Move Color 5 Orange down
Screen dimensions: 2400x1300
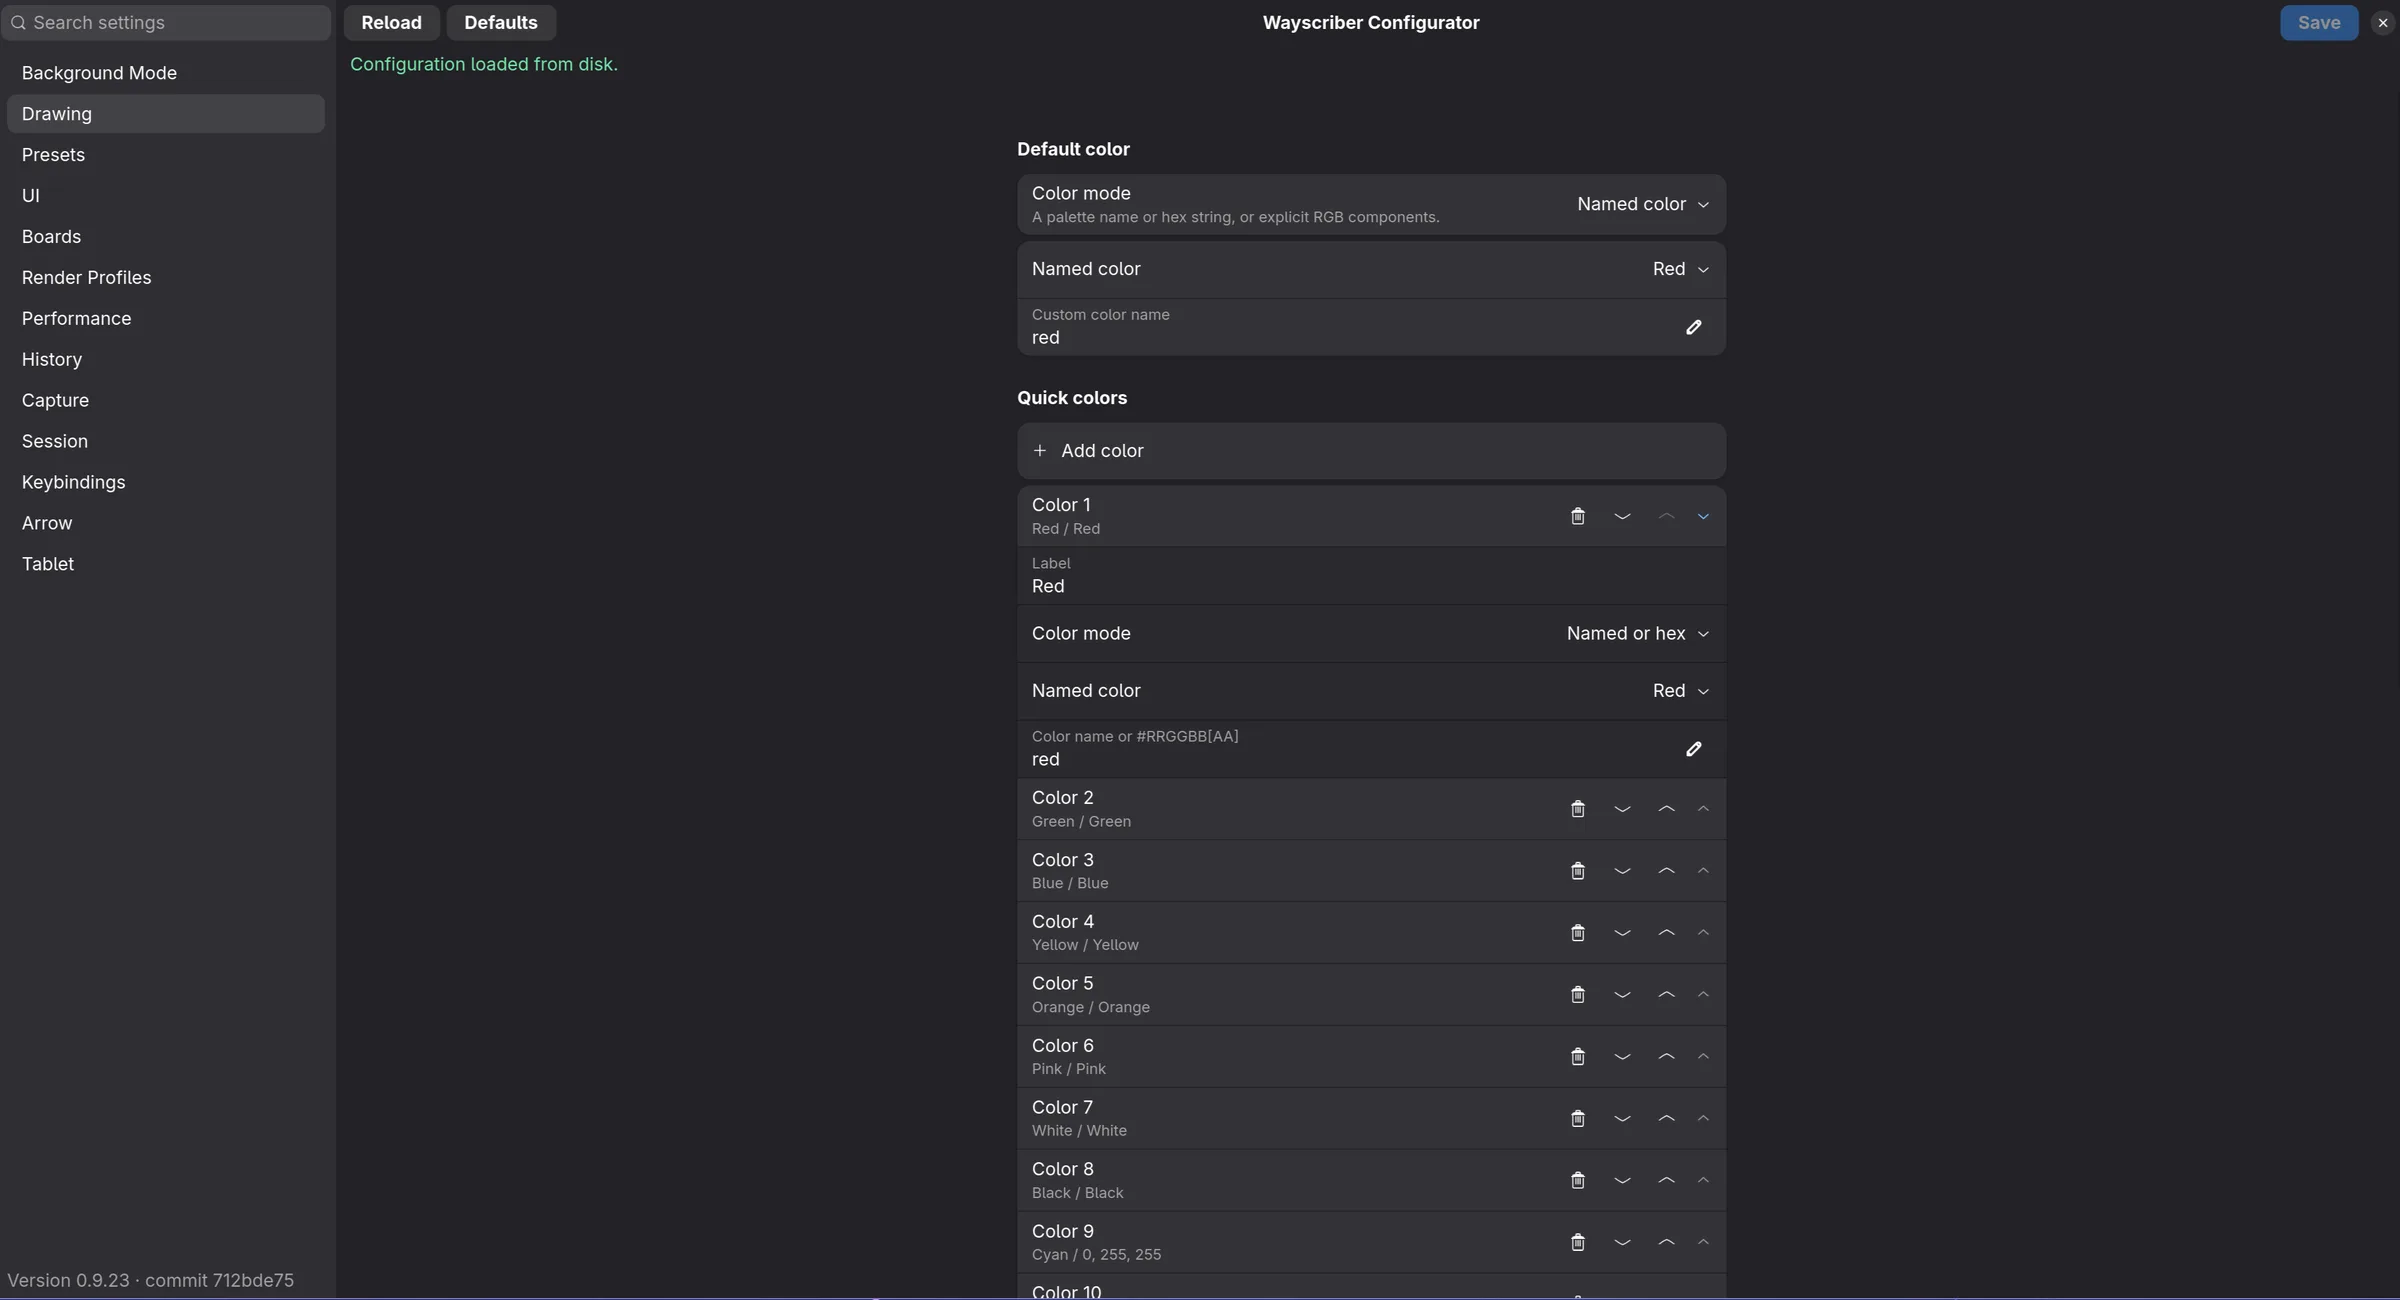tap(1622, 995)
